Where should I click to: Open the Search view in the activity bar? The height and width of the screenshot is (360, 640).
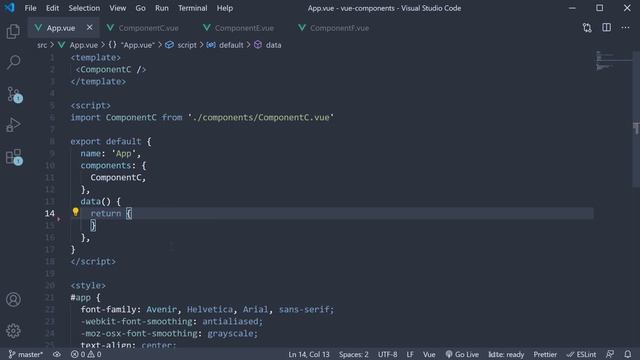(13, 62)
